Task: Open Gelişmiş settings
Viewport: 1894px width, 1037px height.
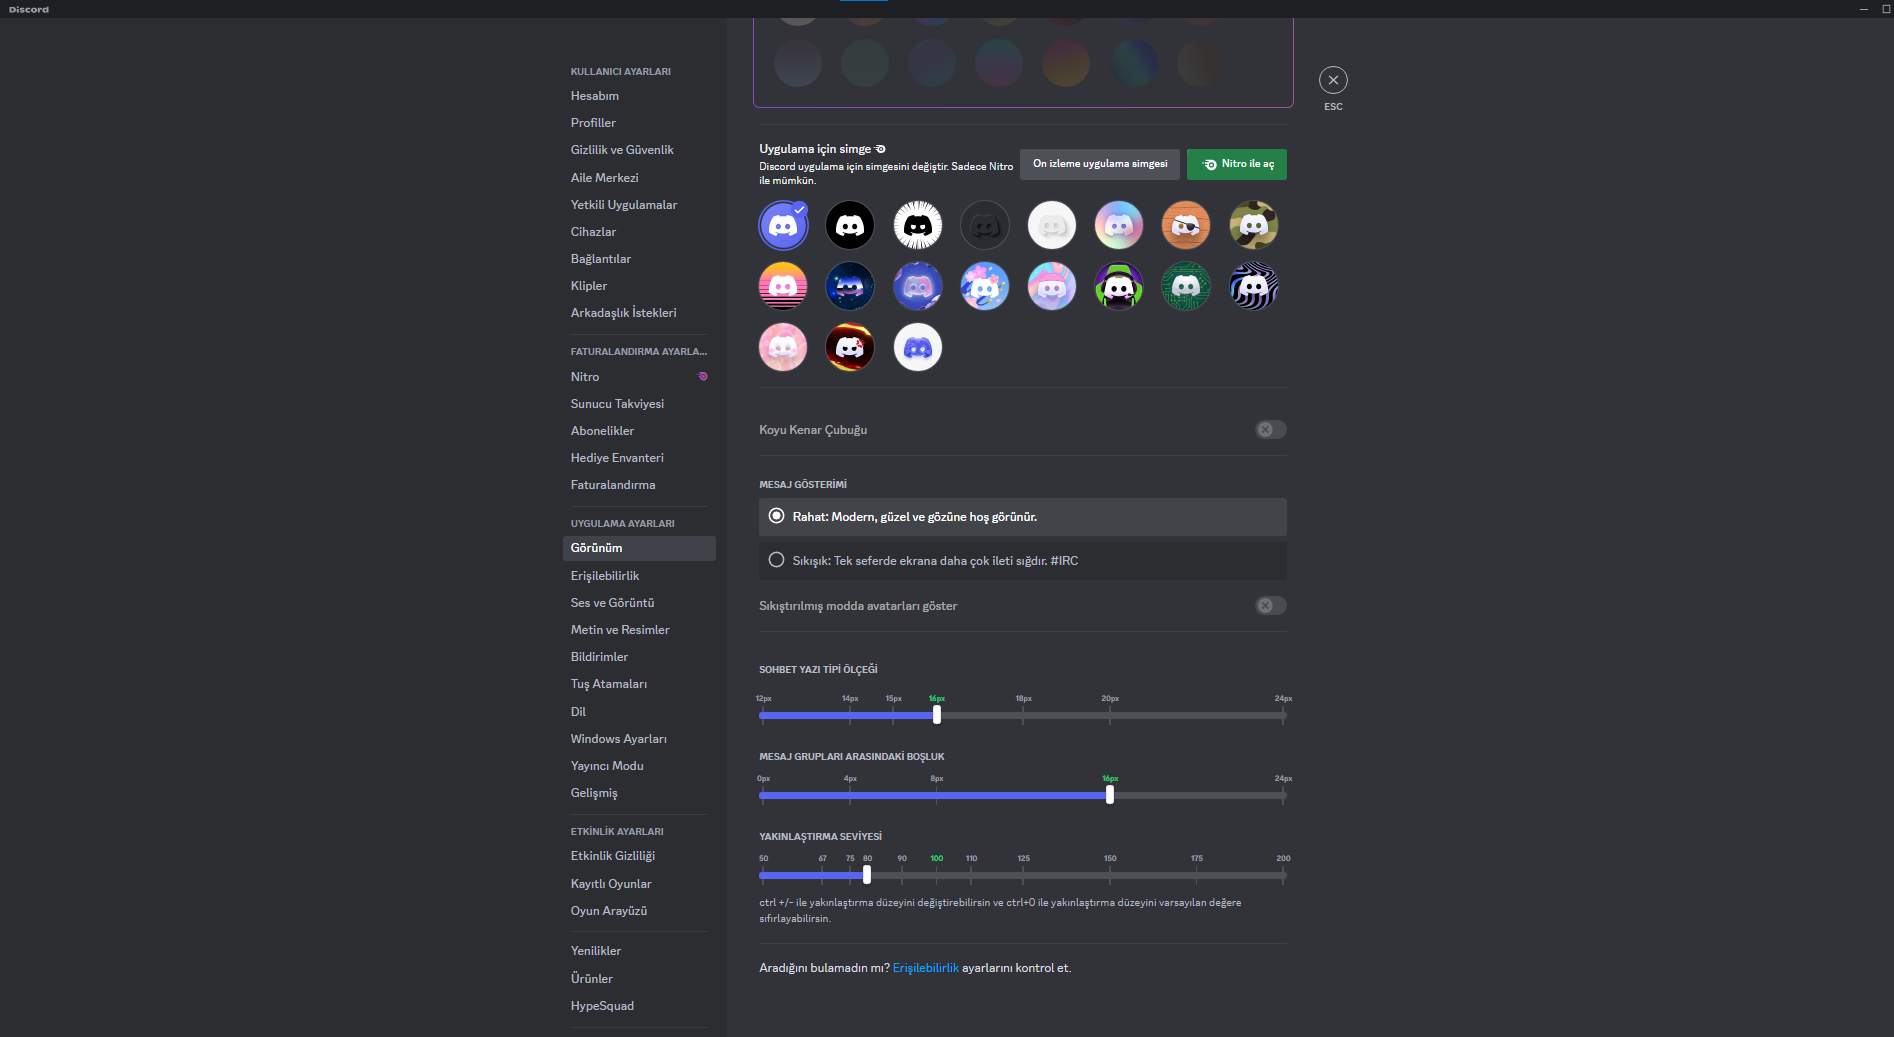Action: [x=639, y=793]
